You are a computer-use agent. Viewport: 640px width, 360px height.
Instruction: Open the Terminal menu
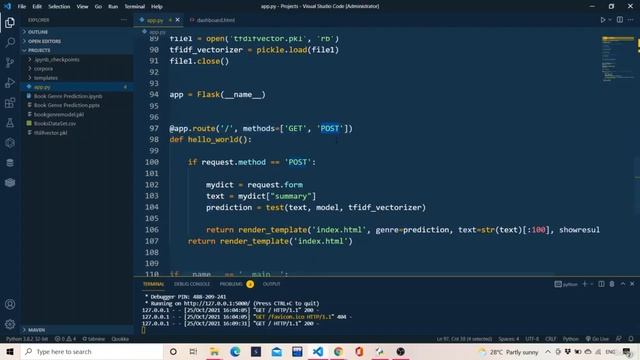(135, 7)
